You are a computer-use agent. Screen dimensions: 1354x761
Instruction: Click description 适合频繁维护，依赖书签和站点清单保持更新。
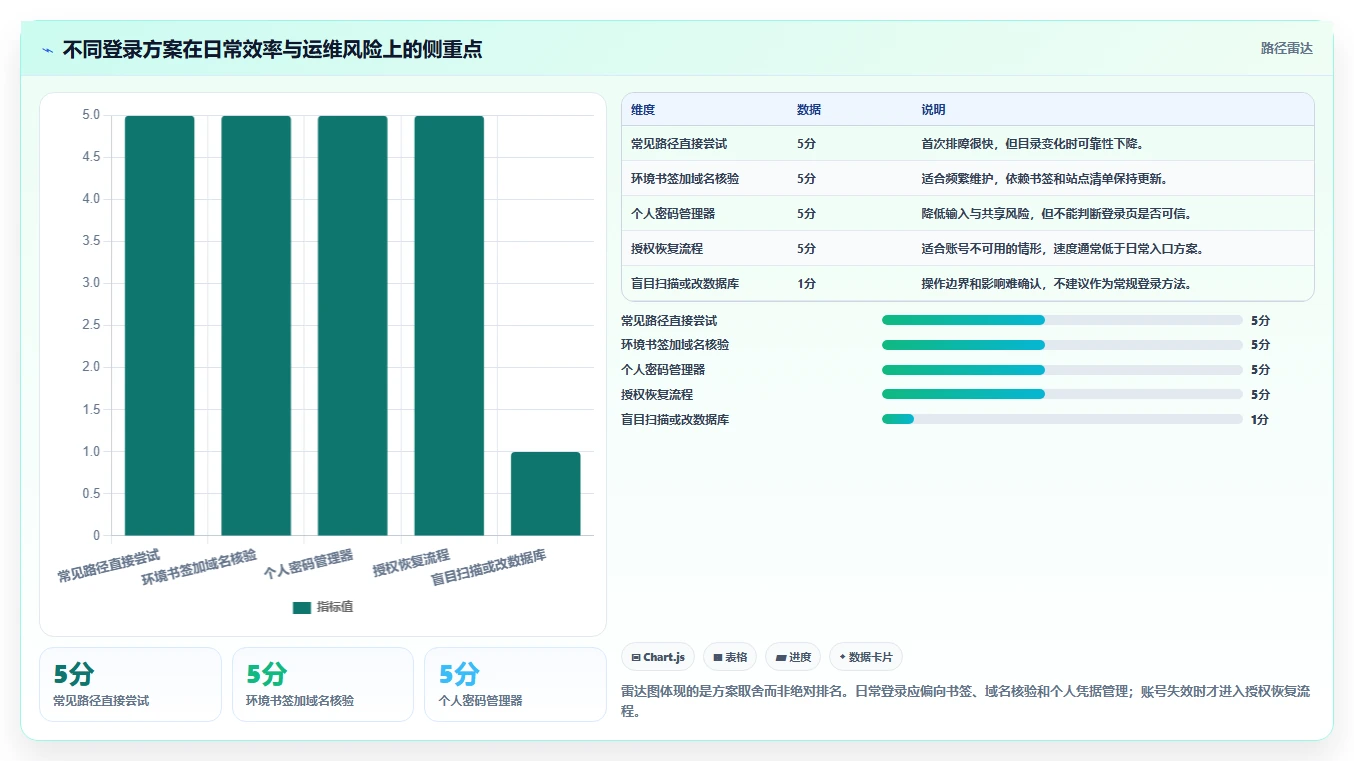[x=1044, y=179]
